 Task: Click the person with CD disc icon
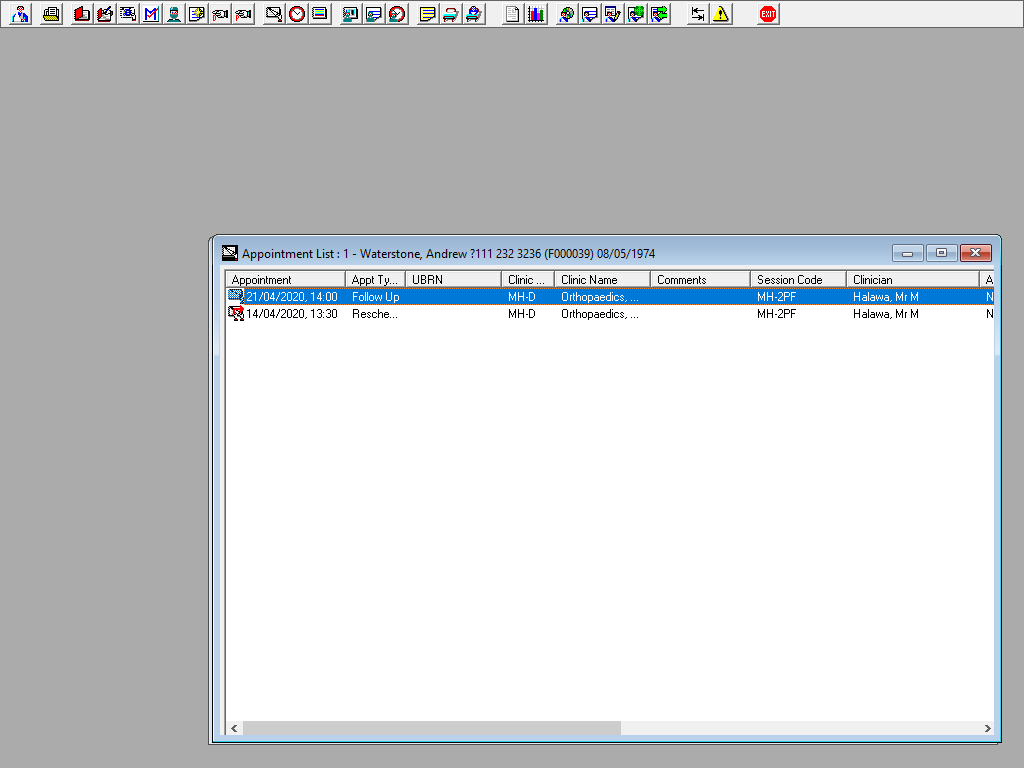(x=567, y=14)
